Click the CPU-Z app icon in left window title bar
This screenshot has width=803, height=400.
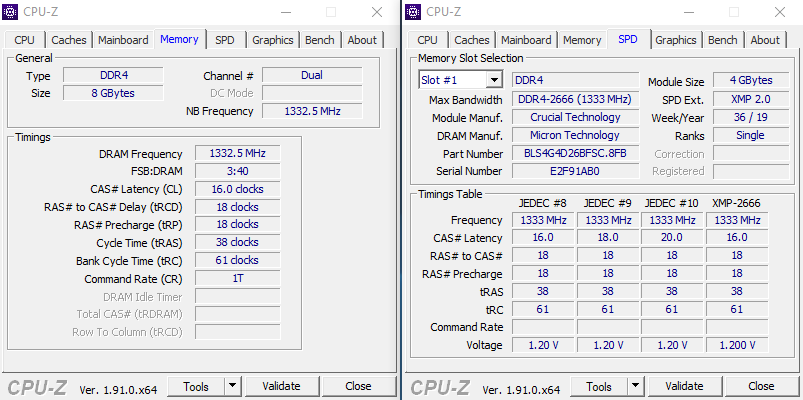(x=10, y=12)
